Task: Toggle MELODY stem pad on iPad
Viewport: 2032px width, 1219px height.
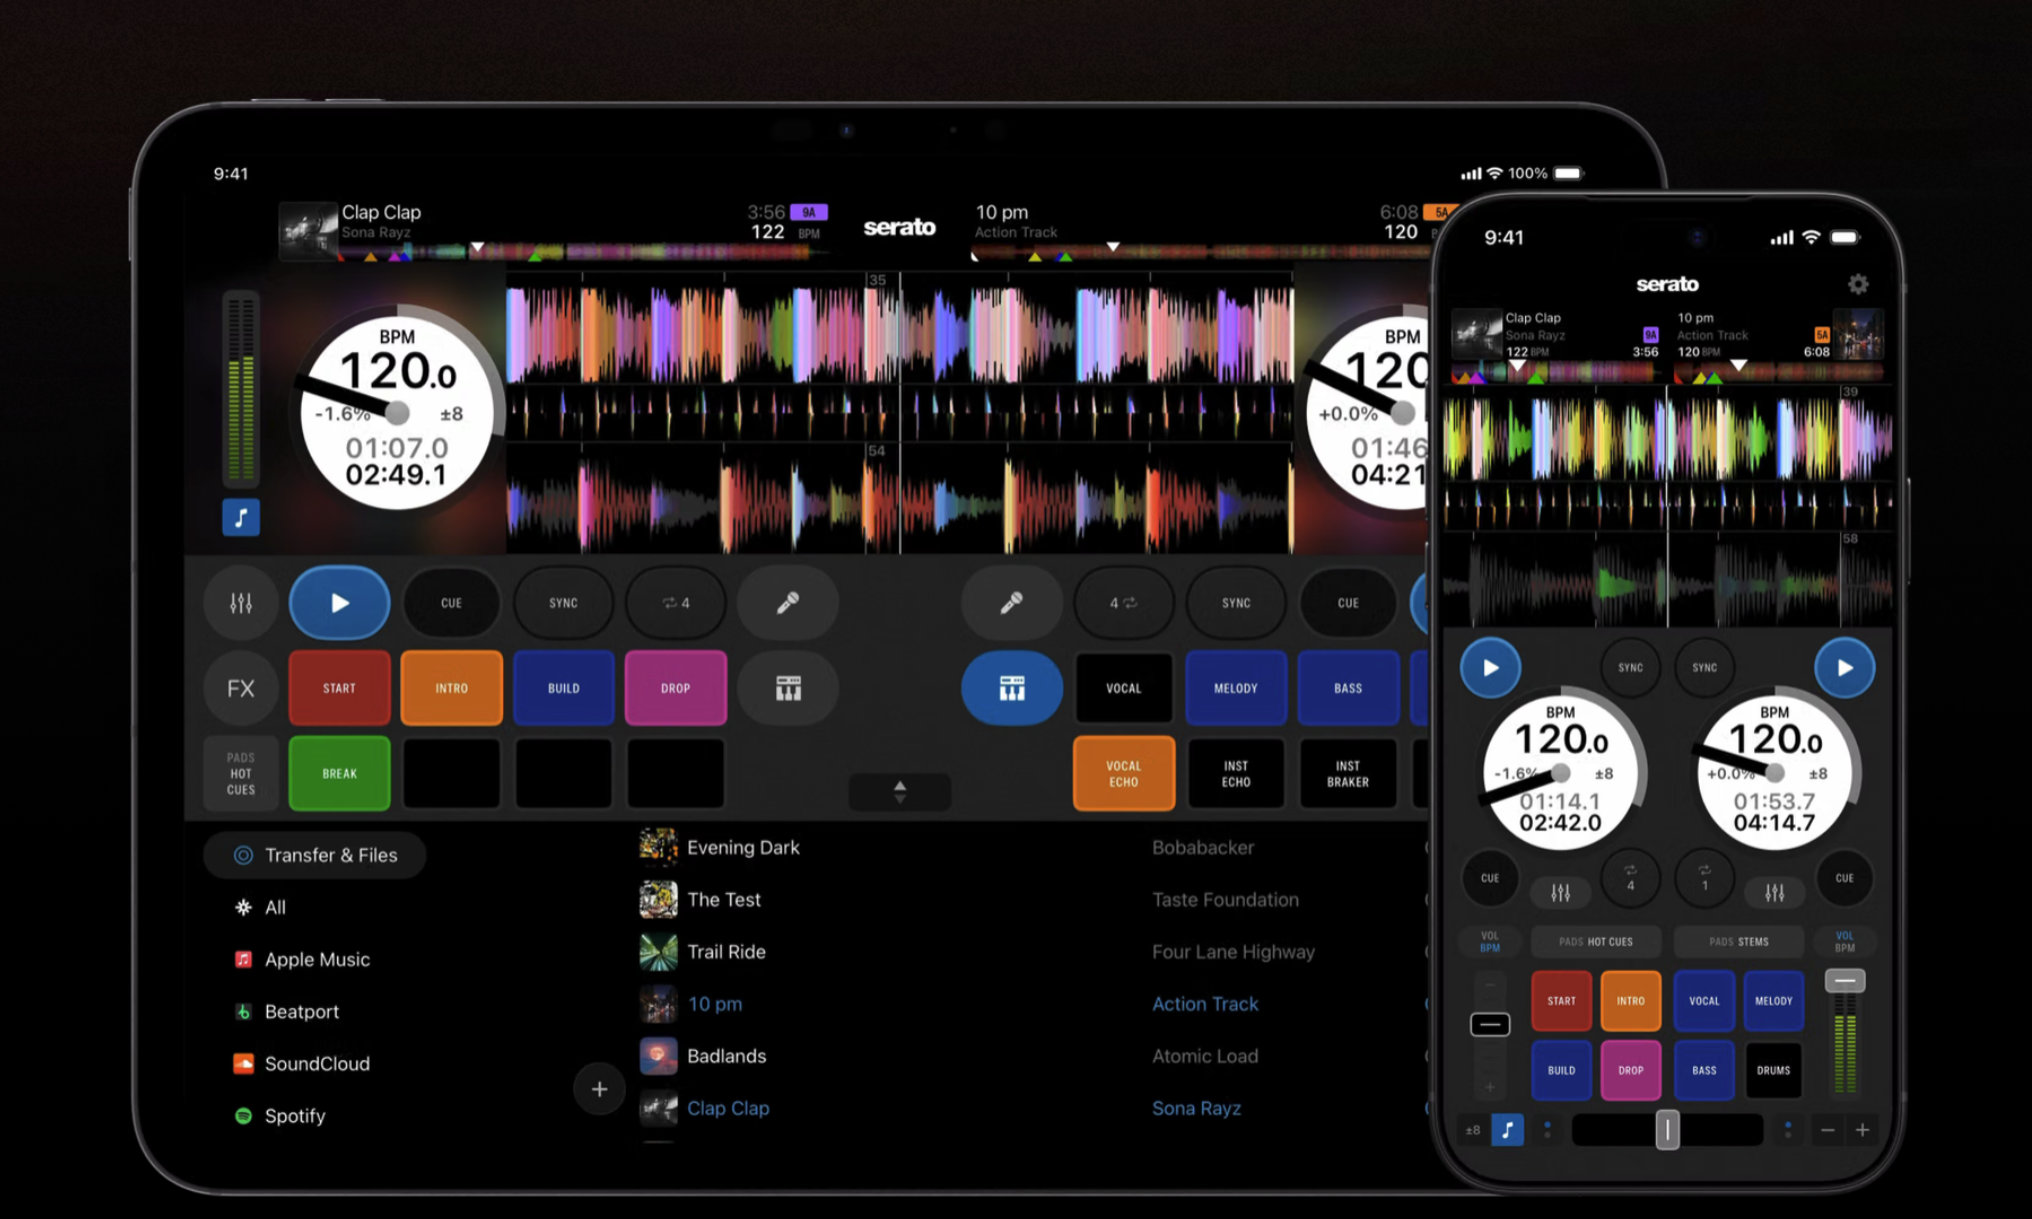Action: [x=1236, y=688]
